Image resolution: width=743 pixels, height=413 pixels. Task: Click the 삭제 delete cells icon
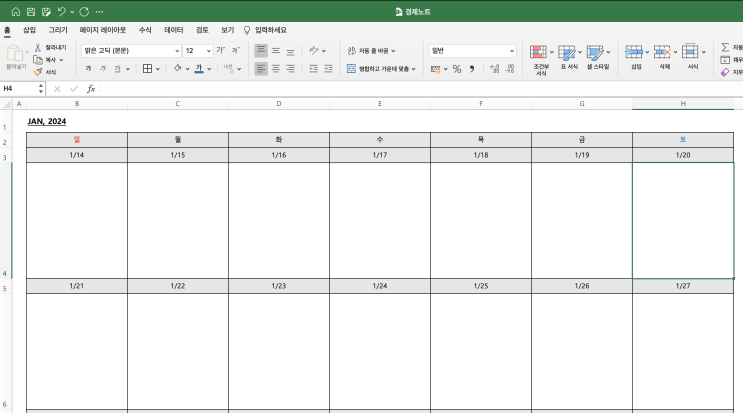coord(662,52)
